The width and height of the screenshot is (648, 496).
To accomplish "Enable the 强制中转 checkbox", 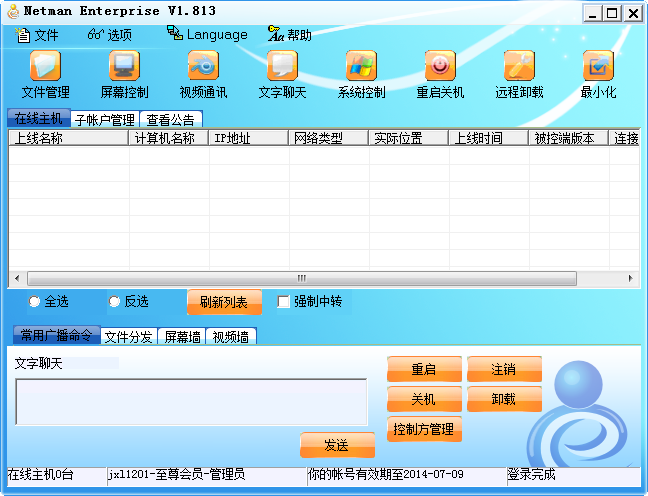I will 284,301.
